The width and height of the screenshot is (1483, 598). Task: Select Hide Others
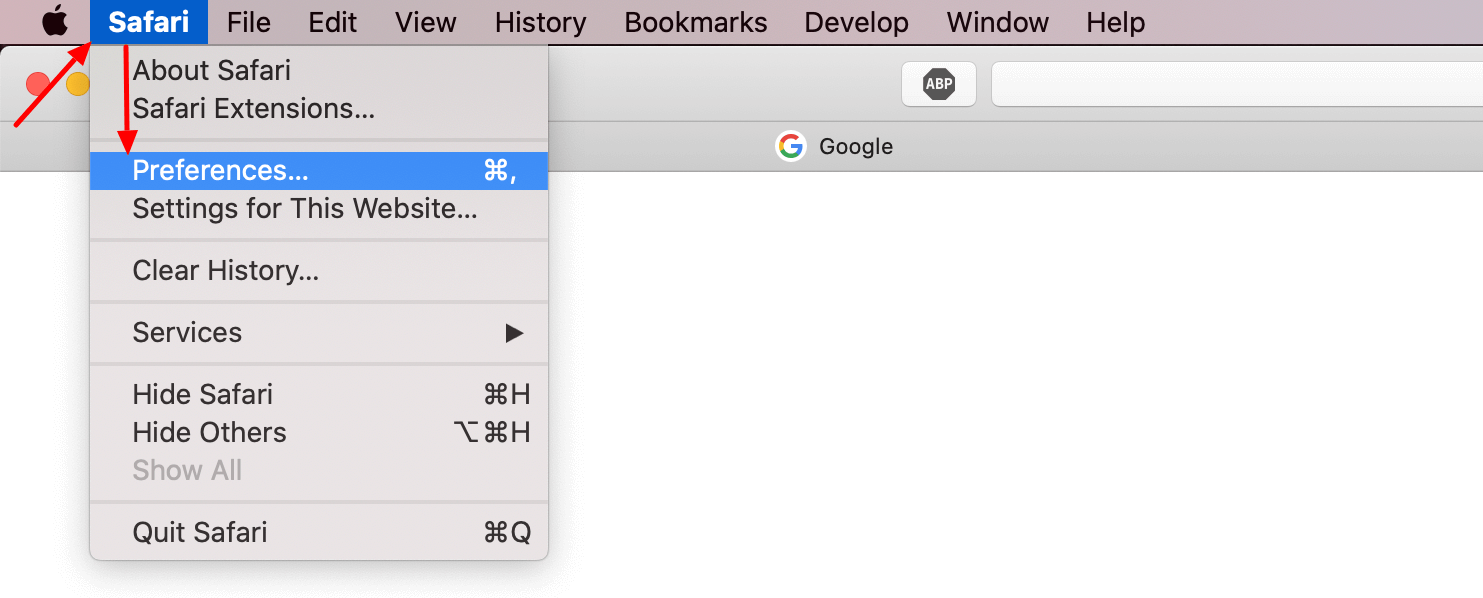click(x=319, y=432)
